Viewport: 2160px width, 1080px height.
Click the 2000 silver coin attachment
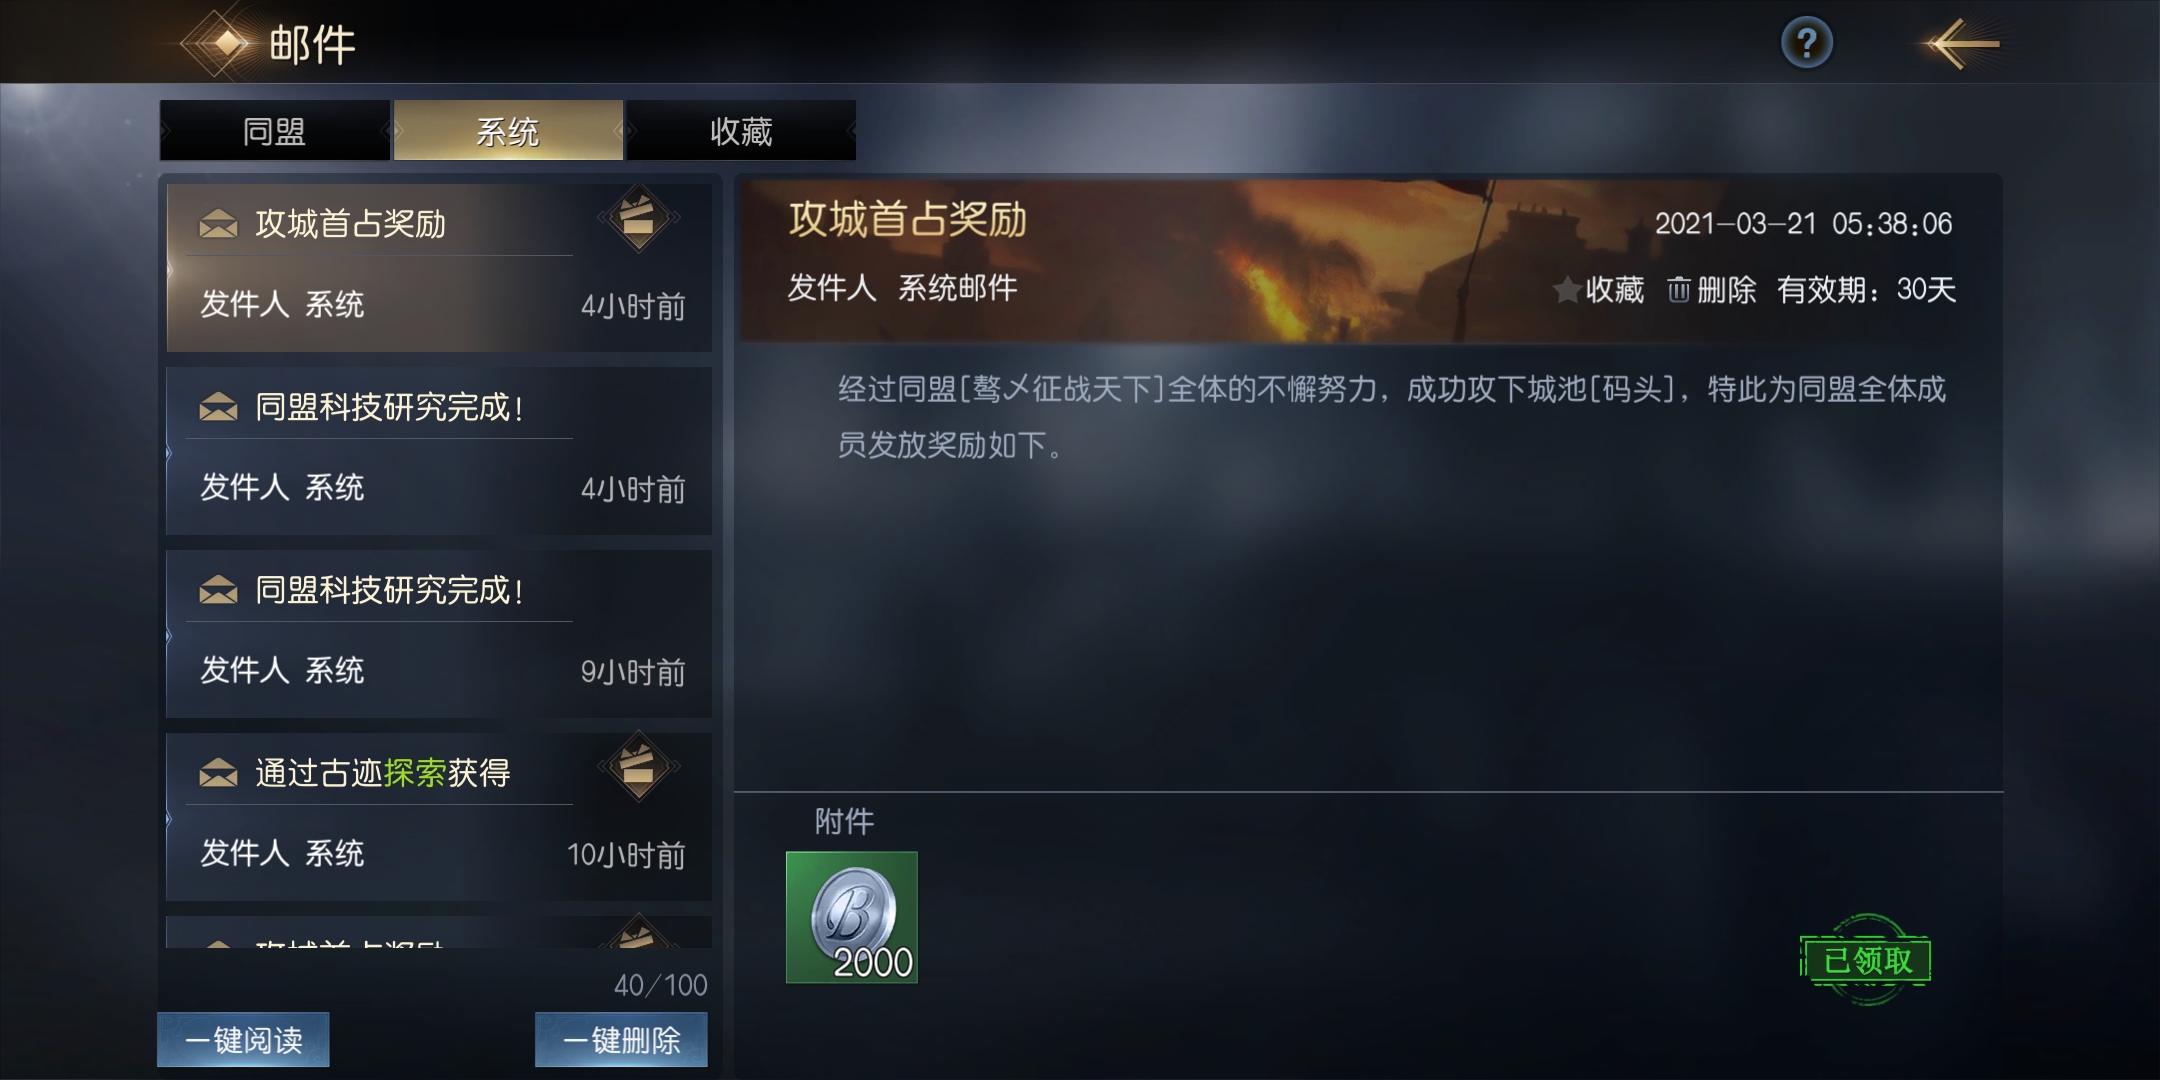[852, 917]
